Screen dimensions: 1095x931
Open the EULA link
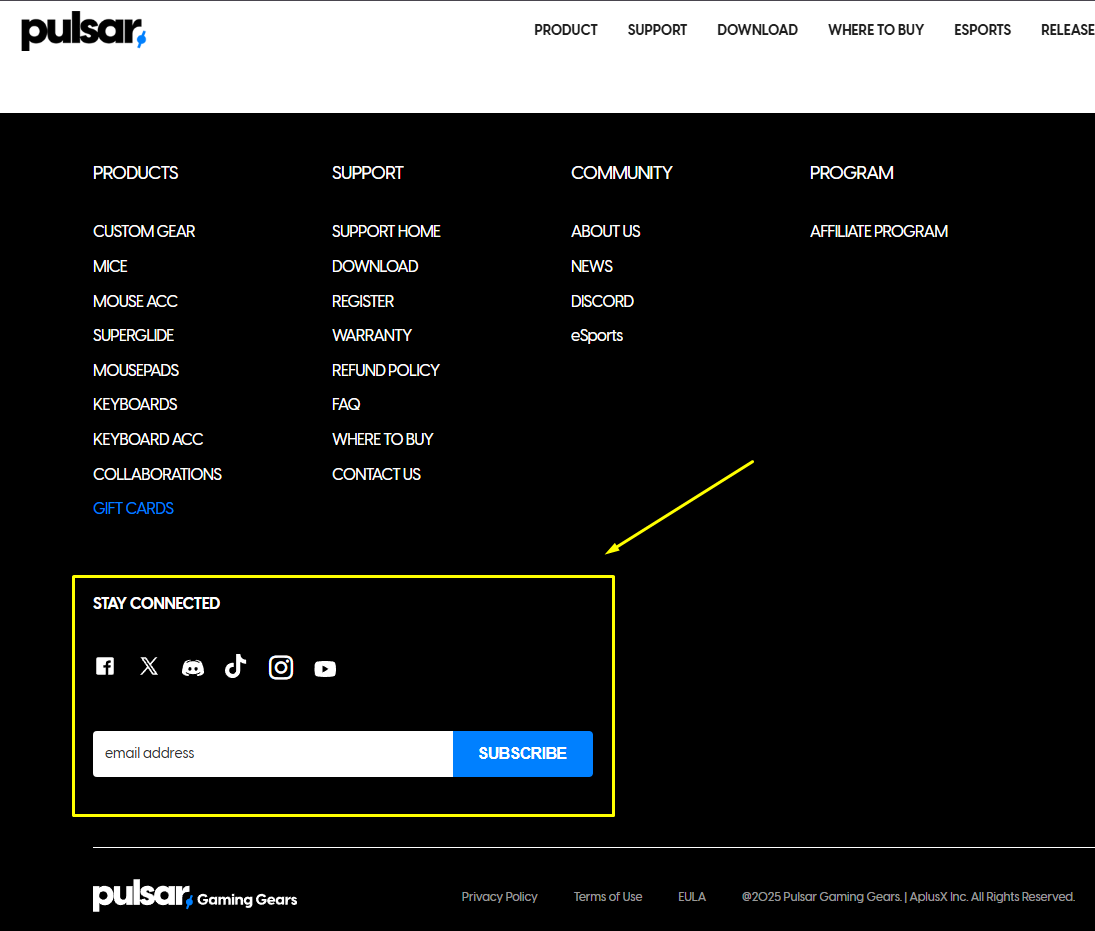tap(692, 897)
